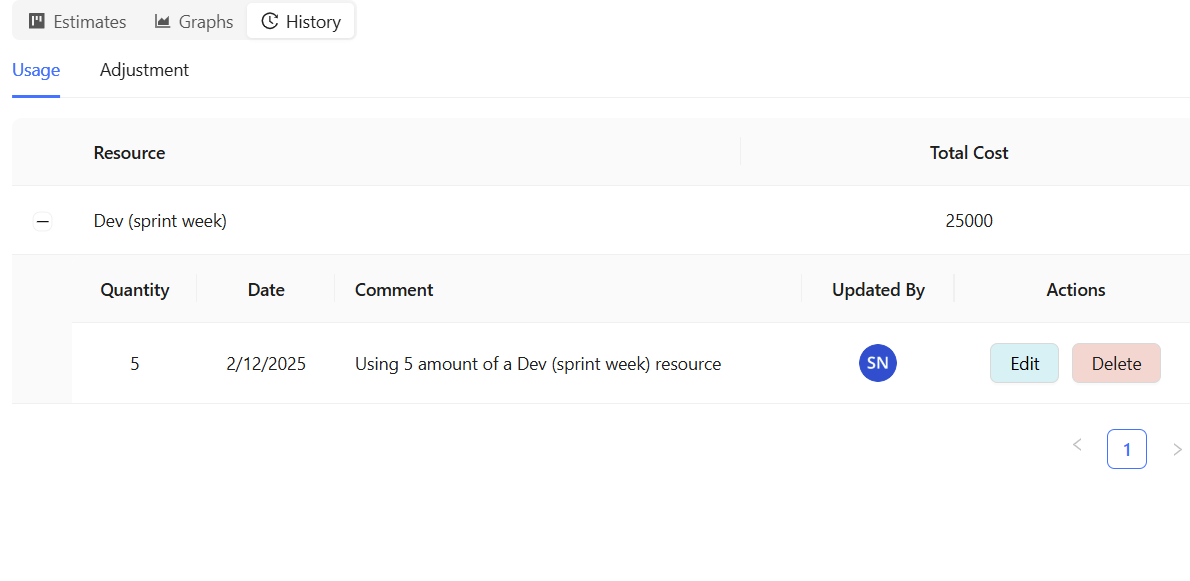
Task: Click the History clock icon
Action: pyautogui.click(x=269, y=21)
